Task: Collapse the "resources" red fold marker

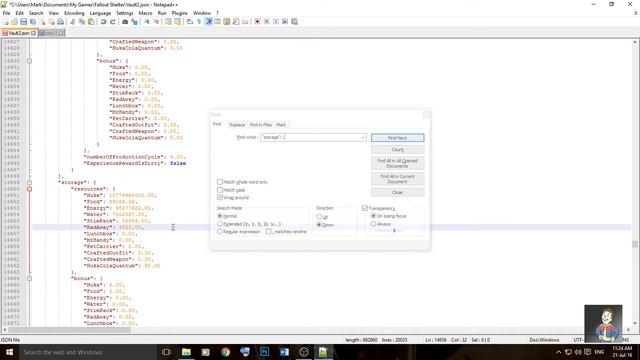Action: click(29, 189)
